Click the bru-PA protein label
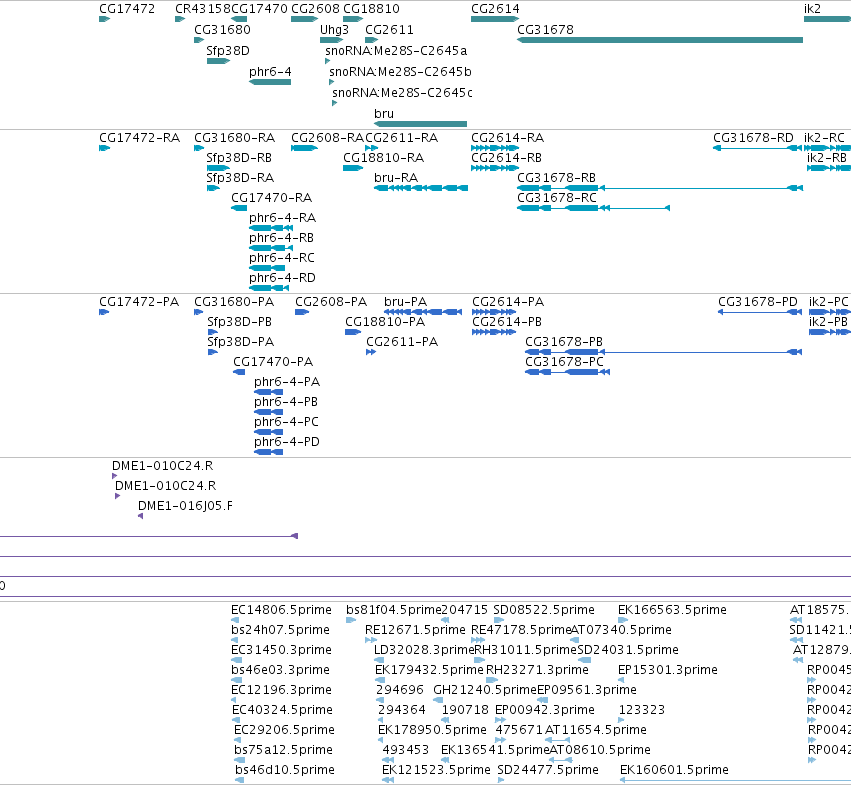Viewport: 851px width, 785px height. point(405,302)
